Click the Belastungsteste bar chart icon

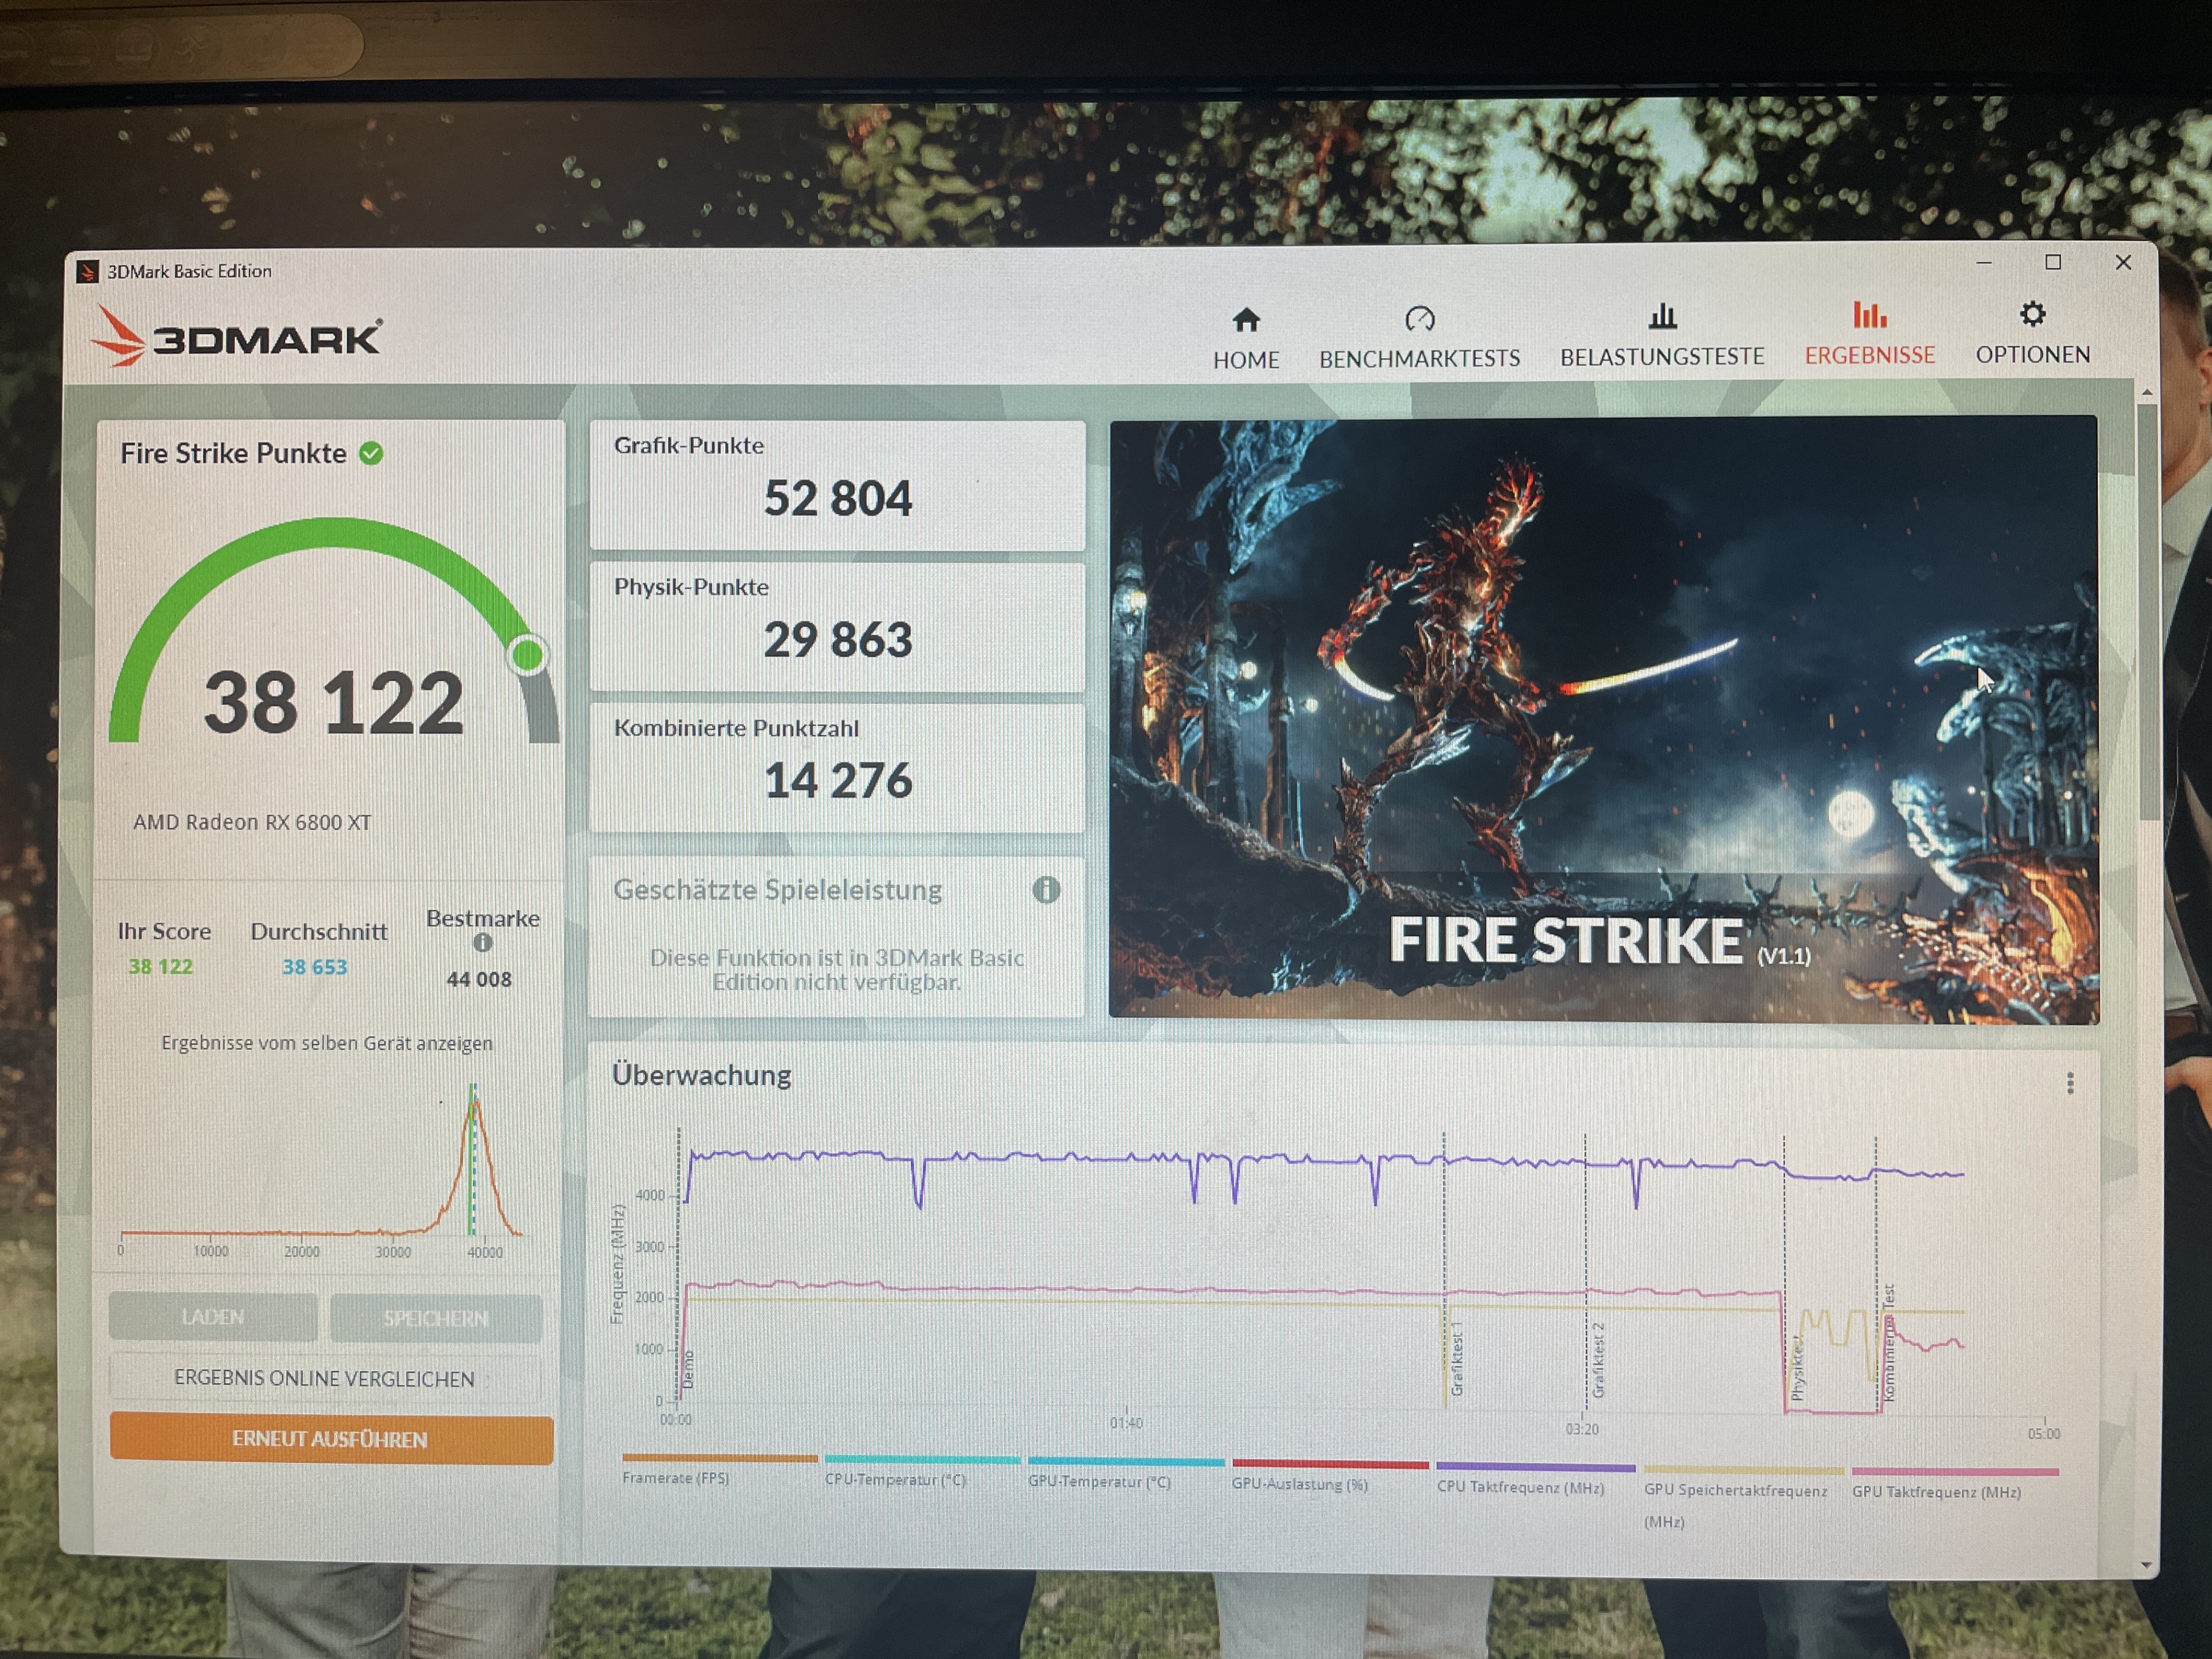pos(1662,317)
